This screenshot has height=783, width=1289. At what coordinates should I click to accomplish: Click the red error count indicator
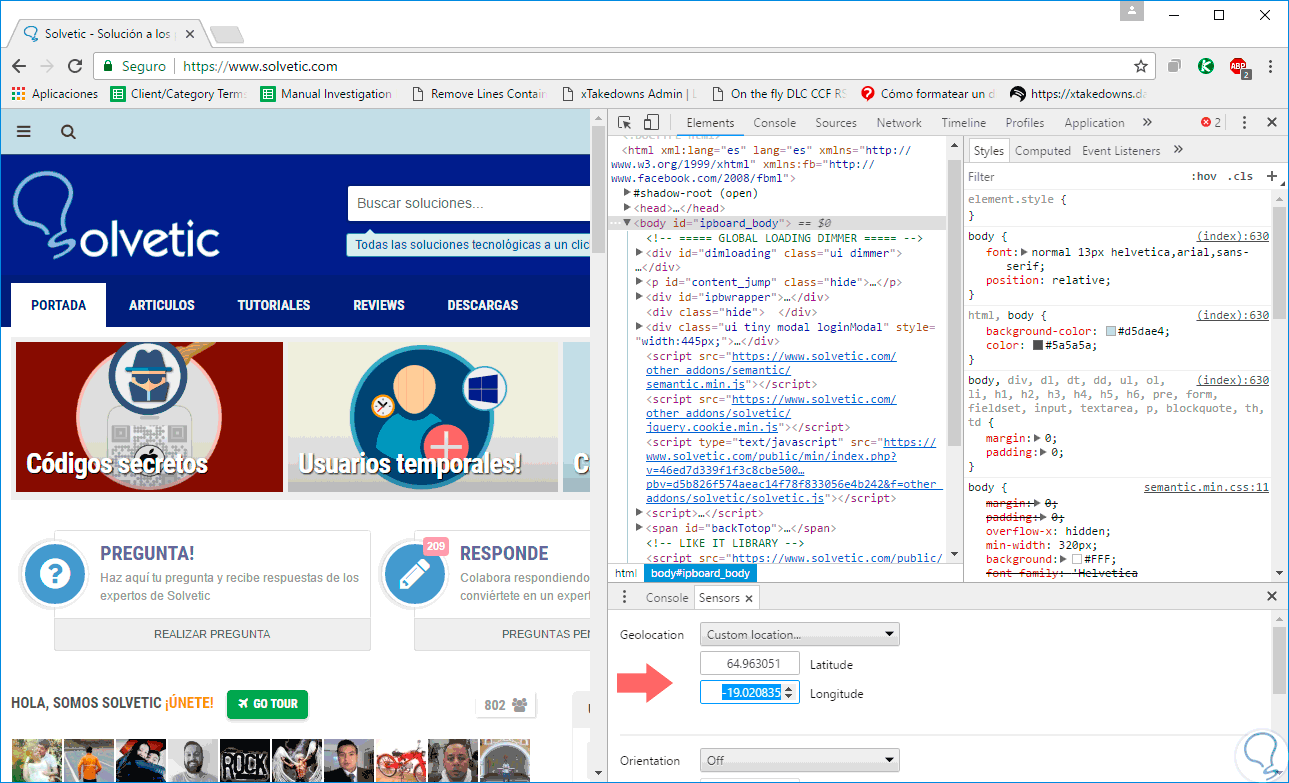coord(1211,122)
